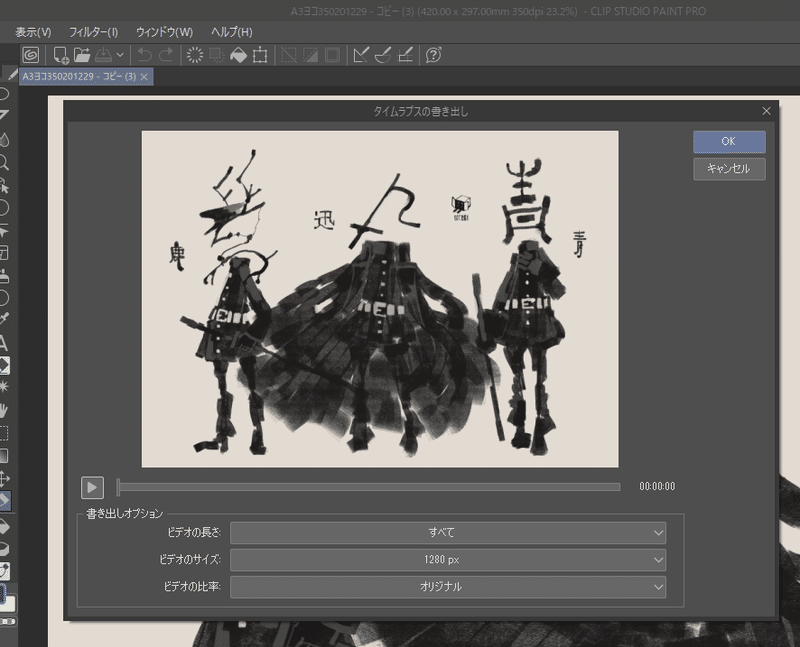The image size is (800, 647).
Task: Expand the ビデオの長さ dropdown
Action: [447, 533]
